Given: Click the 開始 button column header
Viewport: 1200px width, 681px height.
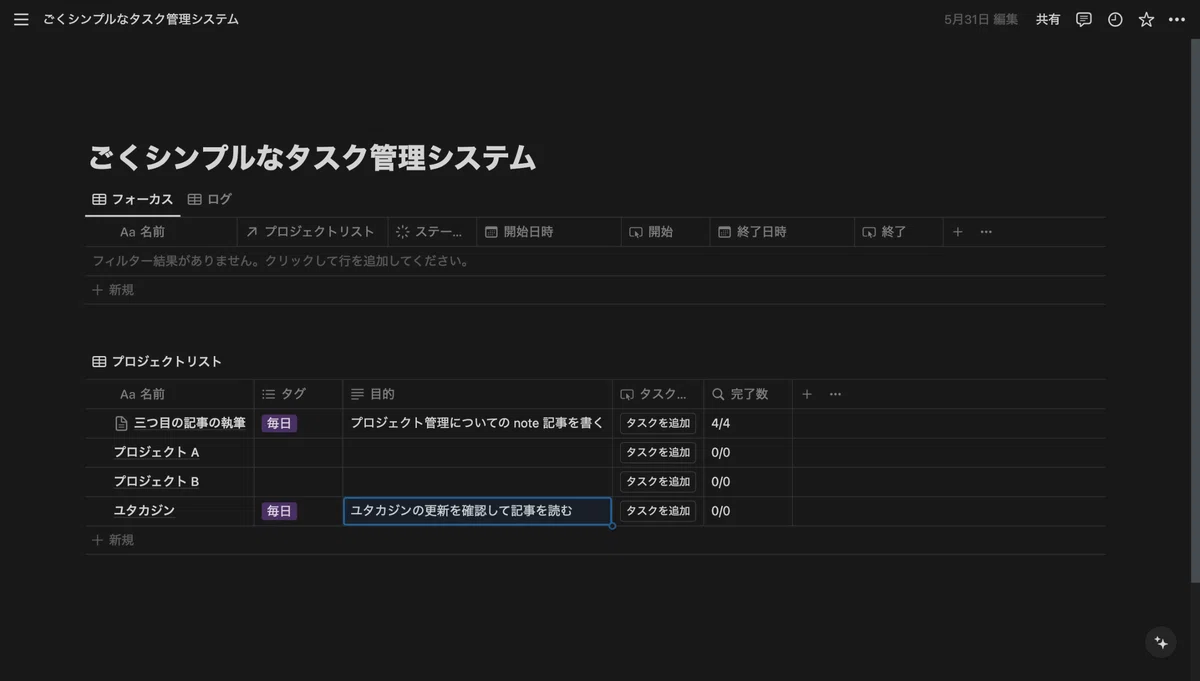Looking at the screenshot, I should 665,232.
